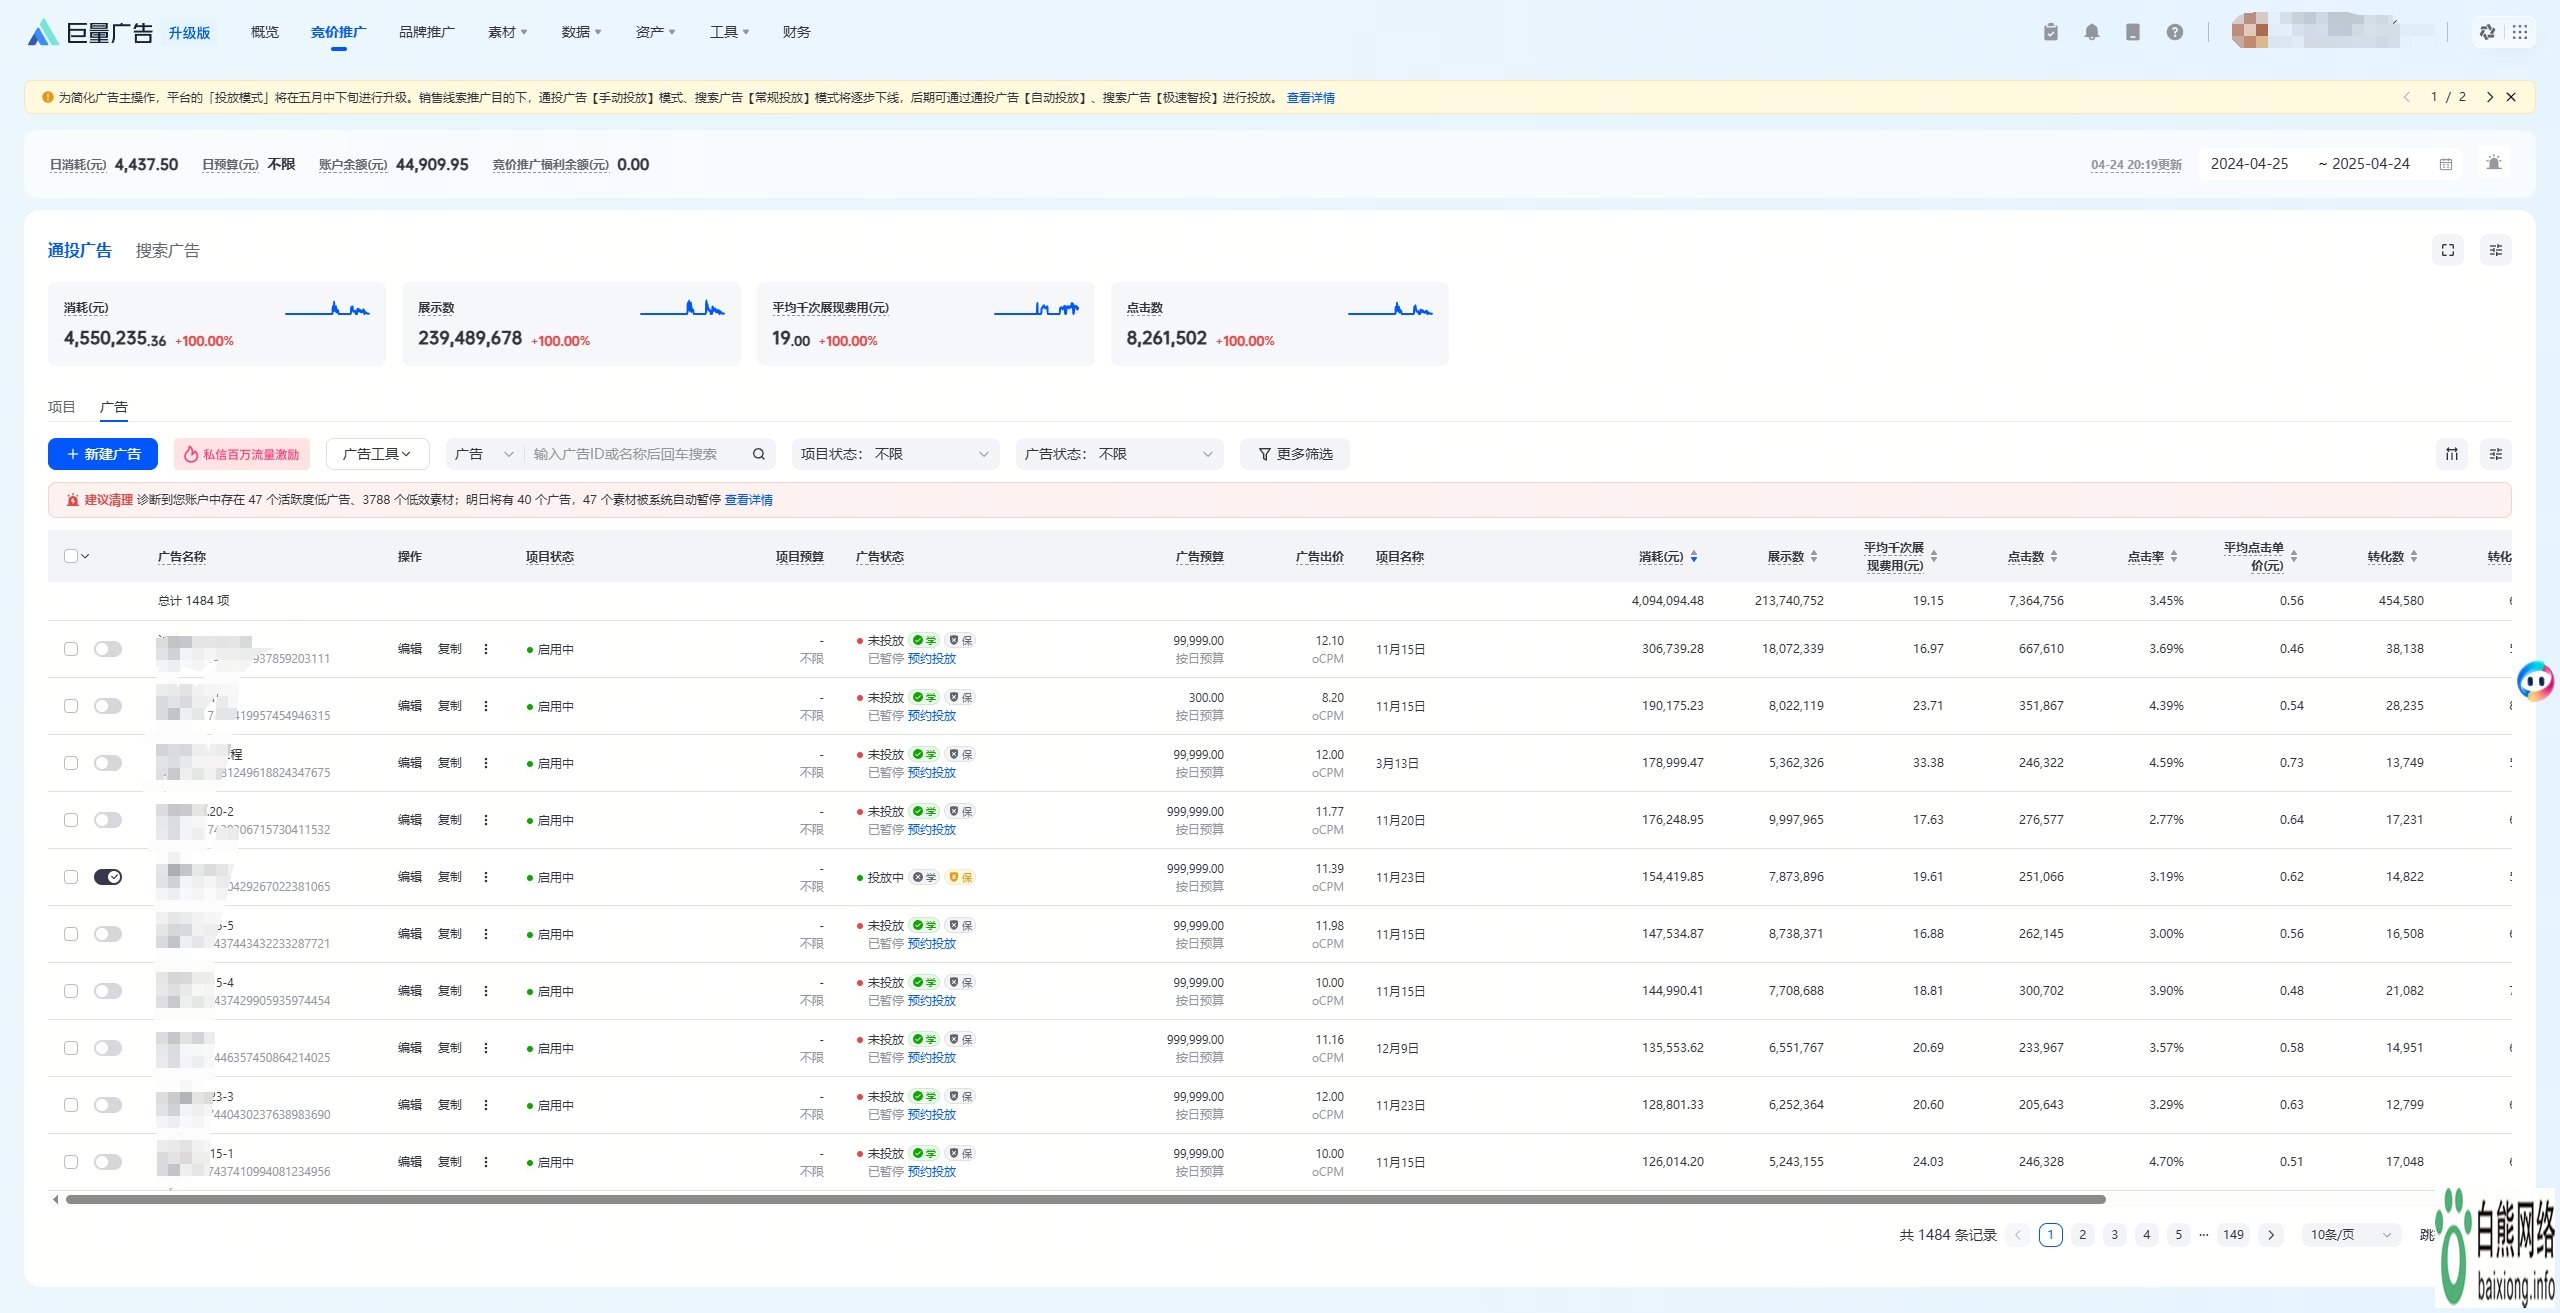This screenshot has height=1313, width=2560.
Task: Switch to the 搜索广告 tab
Action: [168, 250]
